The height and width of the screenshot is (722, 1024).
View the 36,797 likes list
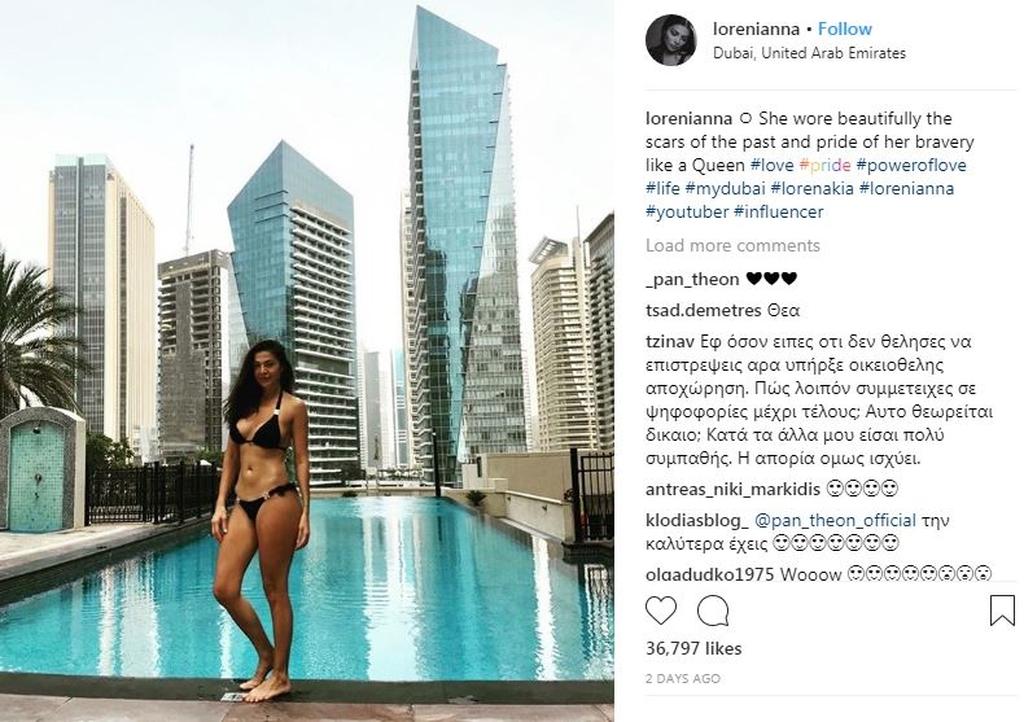click(x=694, y=648)
